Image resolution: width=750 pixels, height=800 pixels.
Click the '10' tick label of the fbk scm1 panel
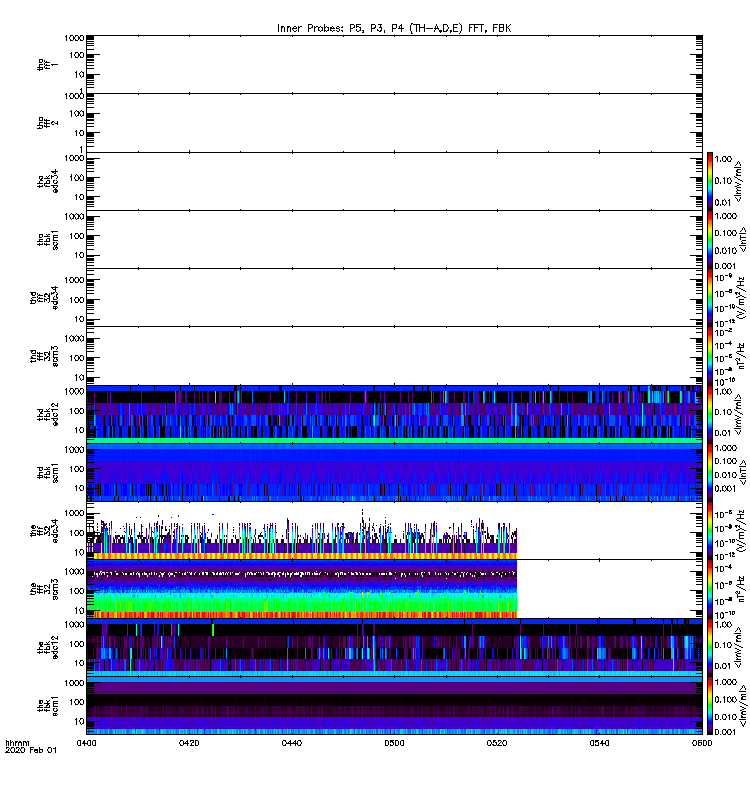(x=79, y=721)
